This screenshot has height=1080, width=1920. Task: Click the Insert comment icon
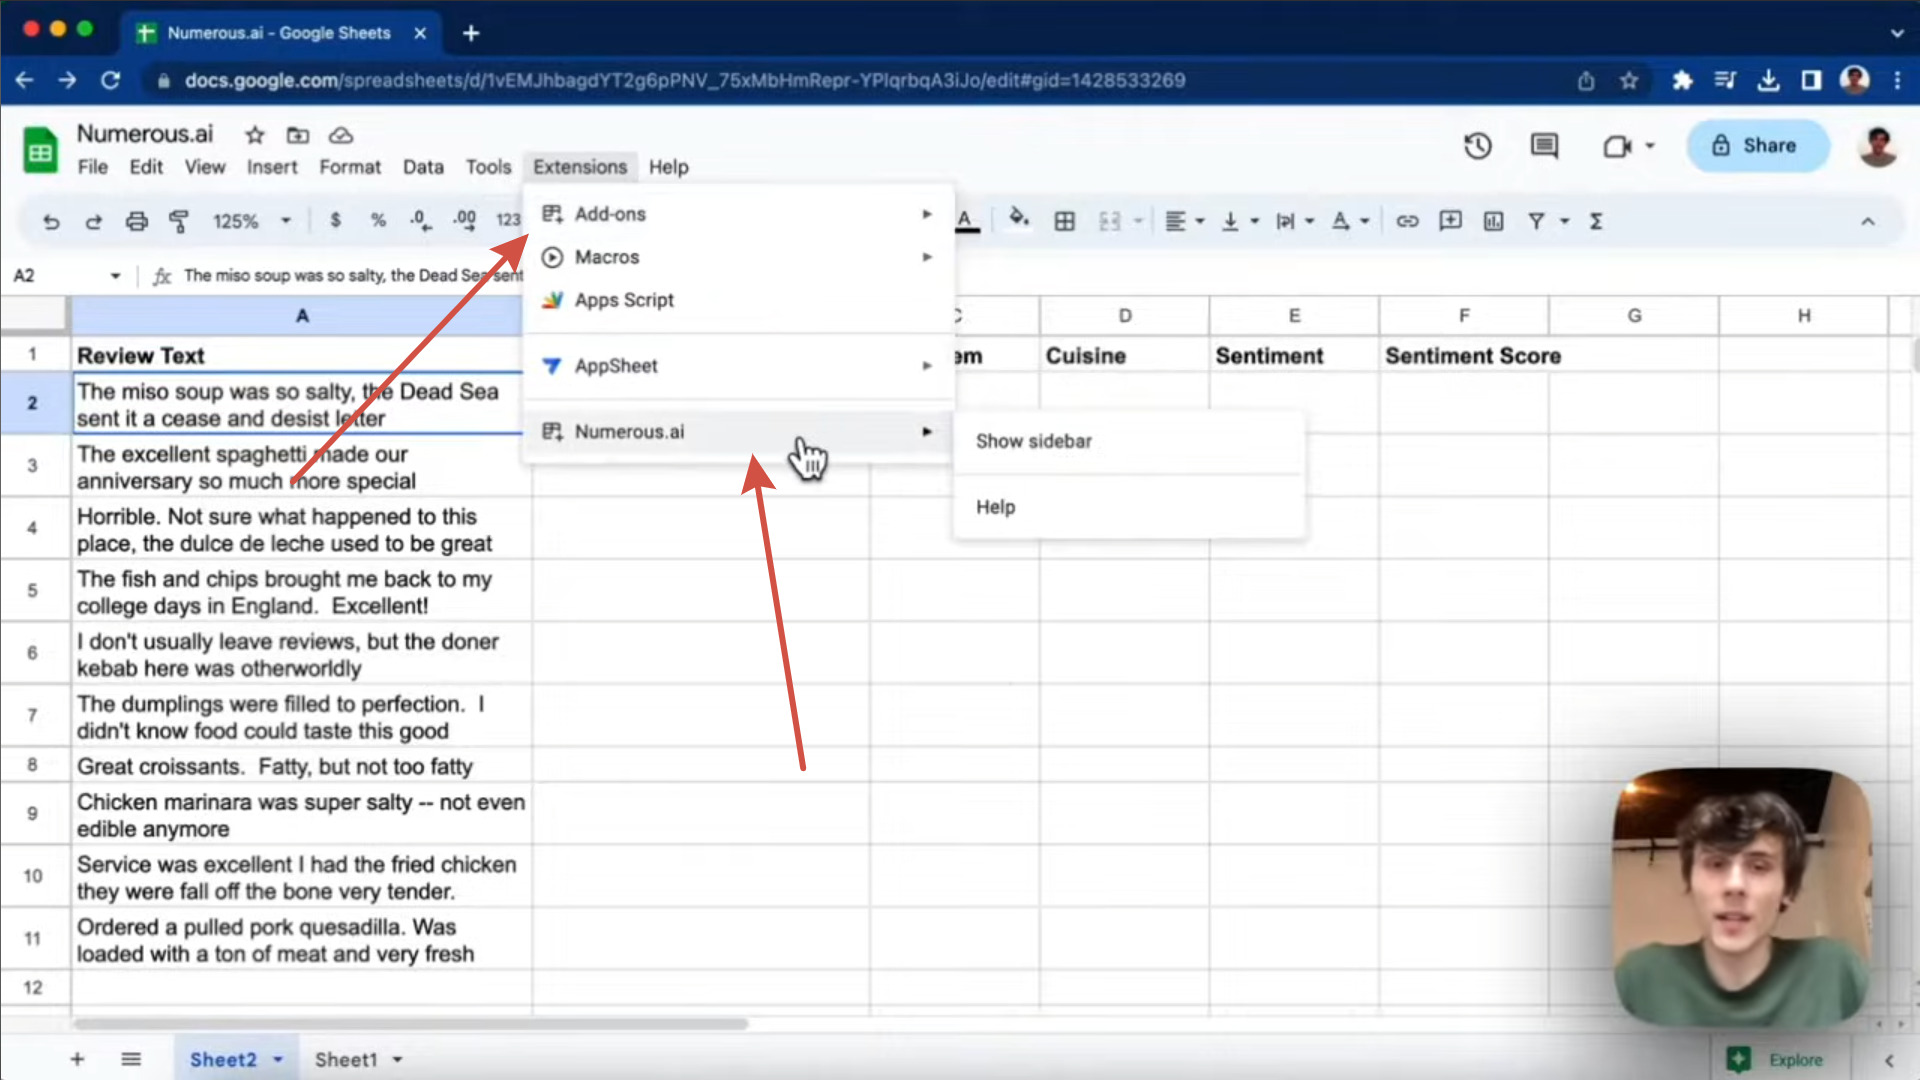[1450, 221]
